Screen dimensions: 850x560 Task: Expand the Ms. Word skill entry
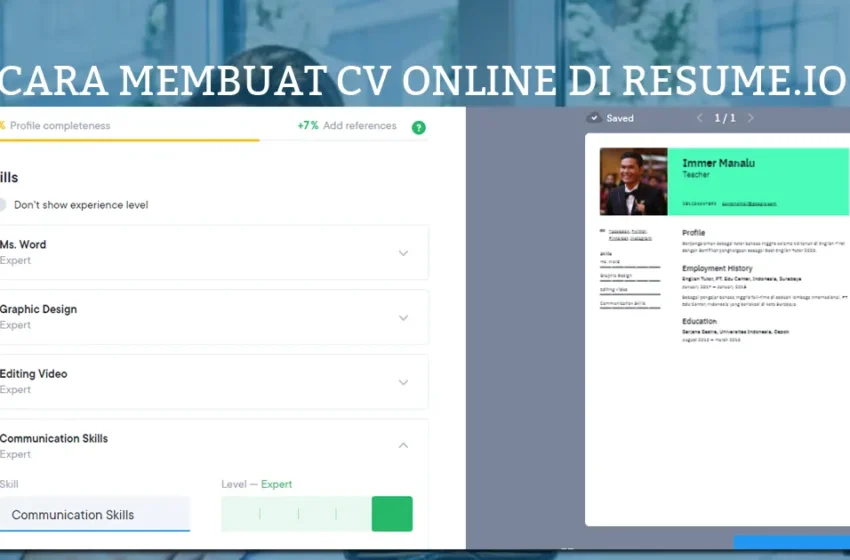[403, 253]
